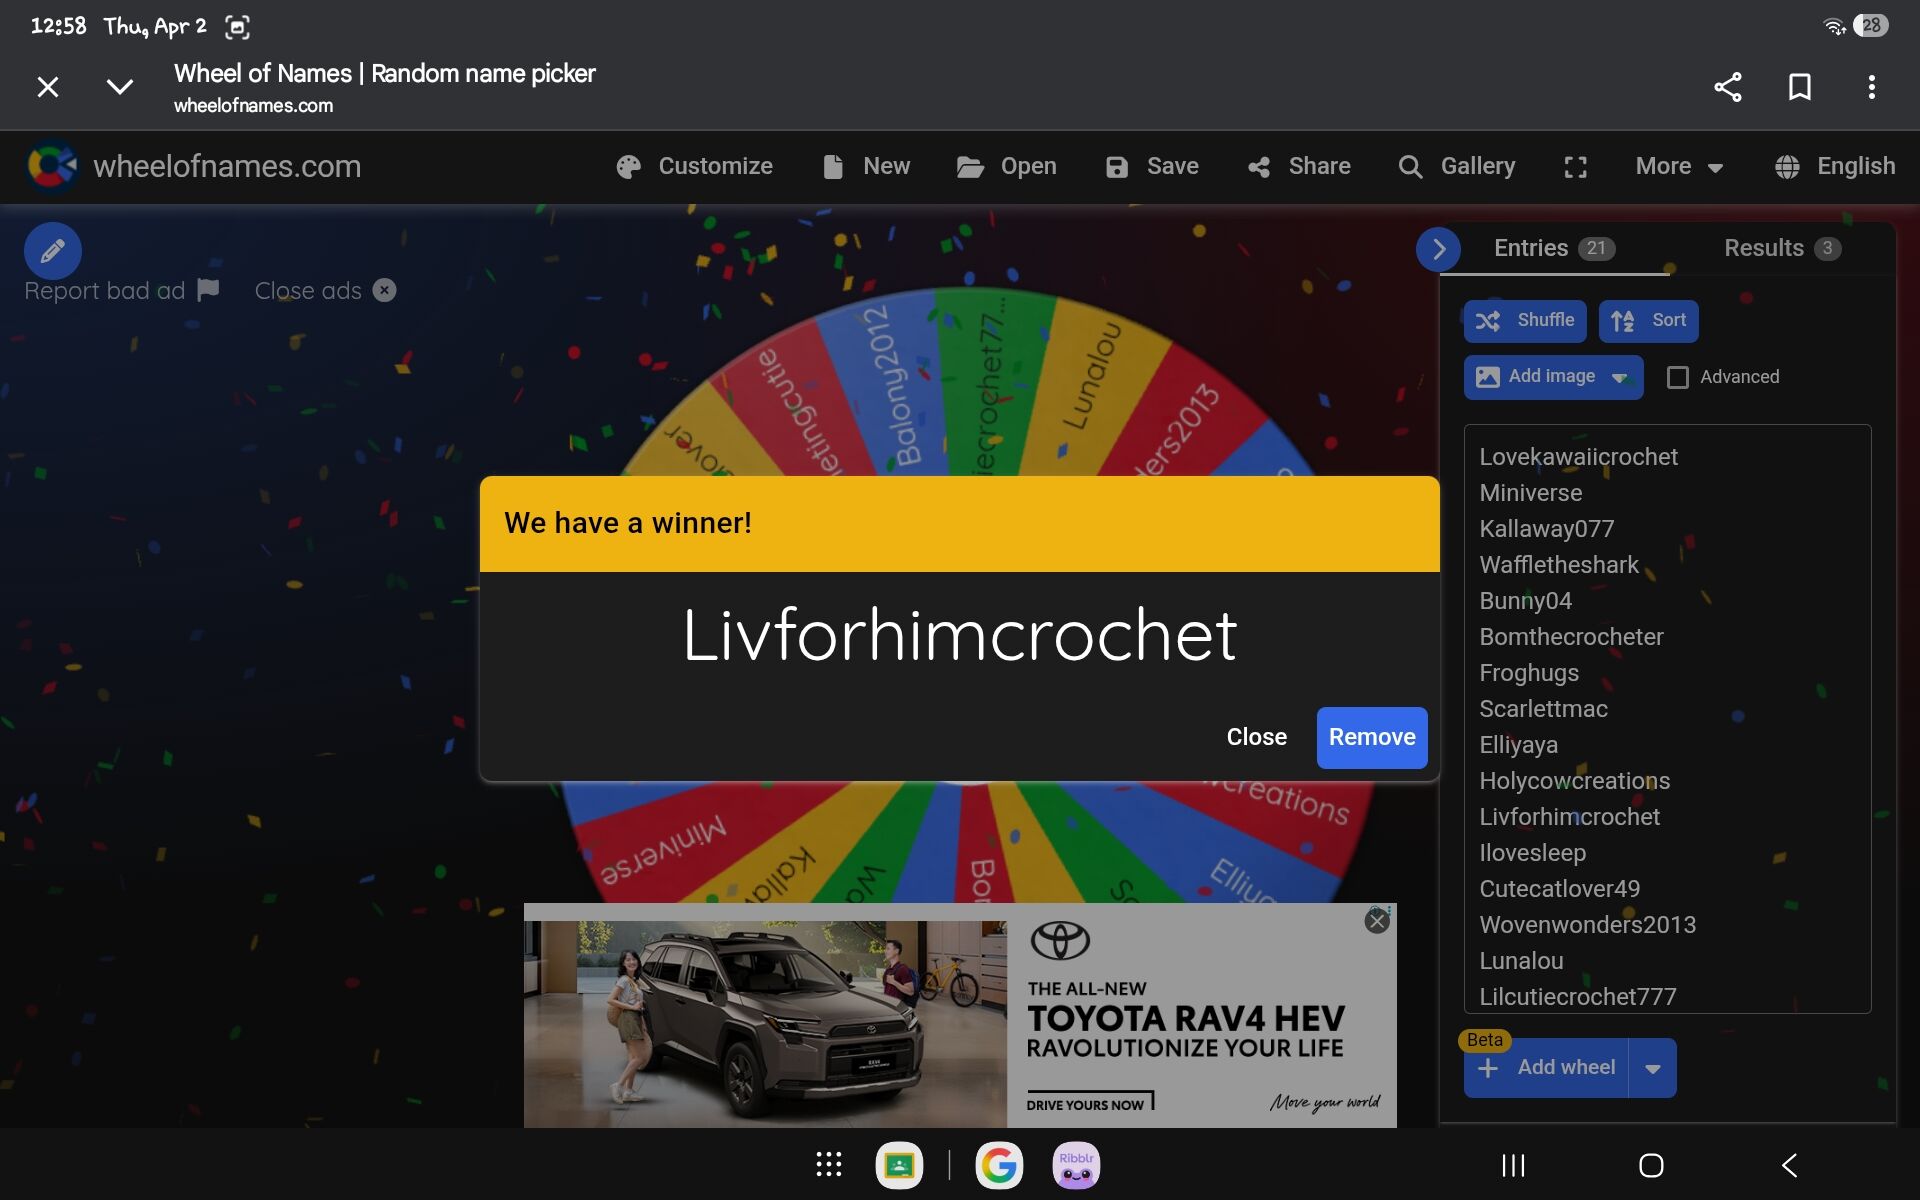Open the Ribblr app in taskbar
This screenshot has width=1920, height=1200.
[x=1076, y=1165]
